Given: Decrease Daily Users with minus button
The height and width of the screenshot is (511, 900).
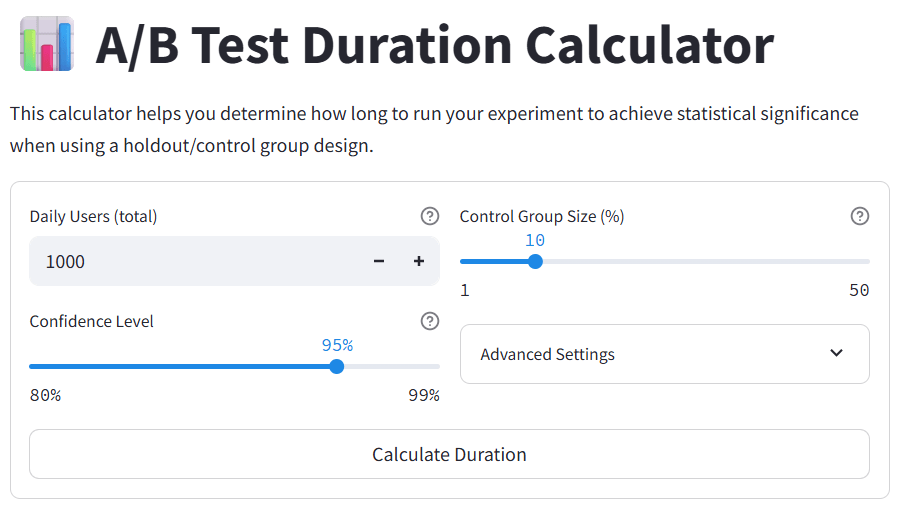Looking at the screenshot, I should tap(379, 262).
